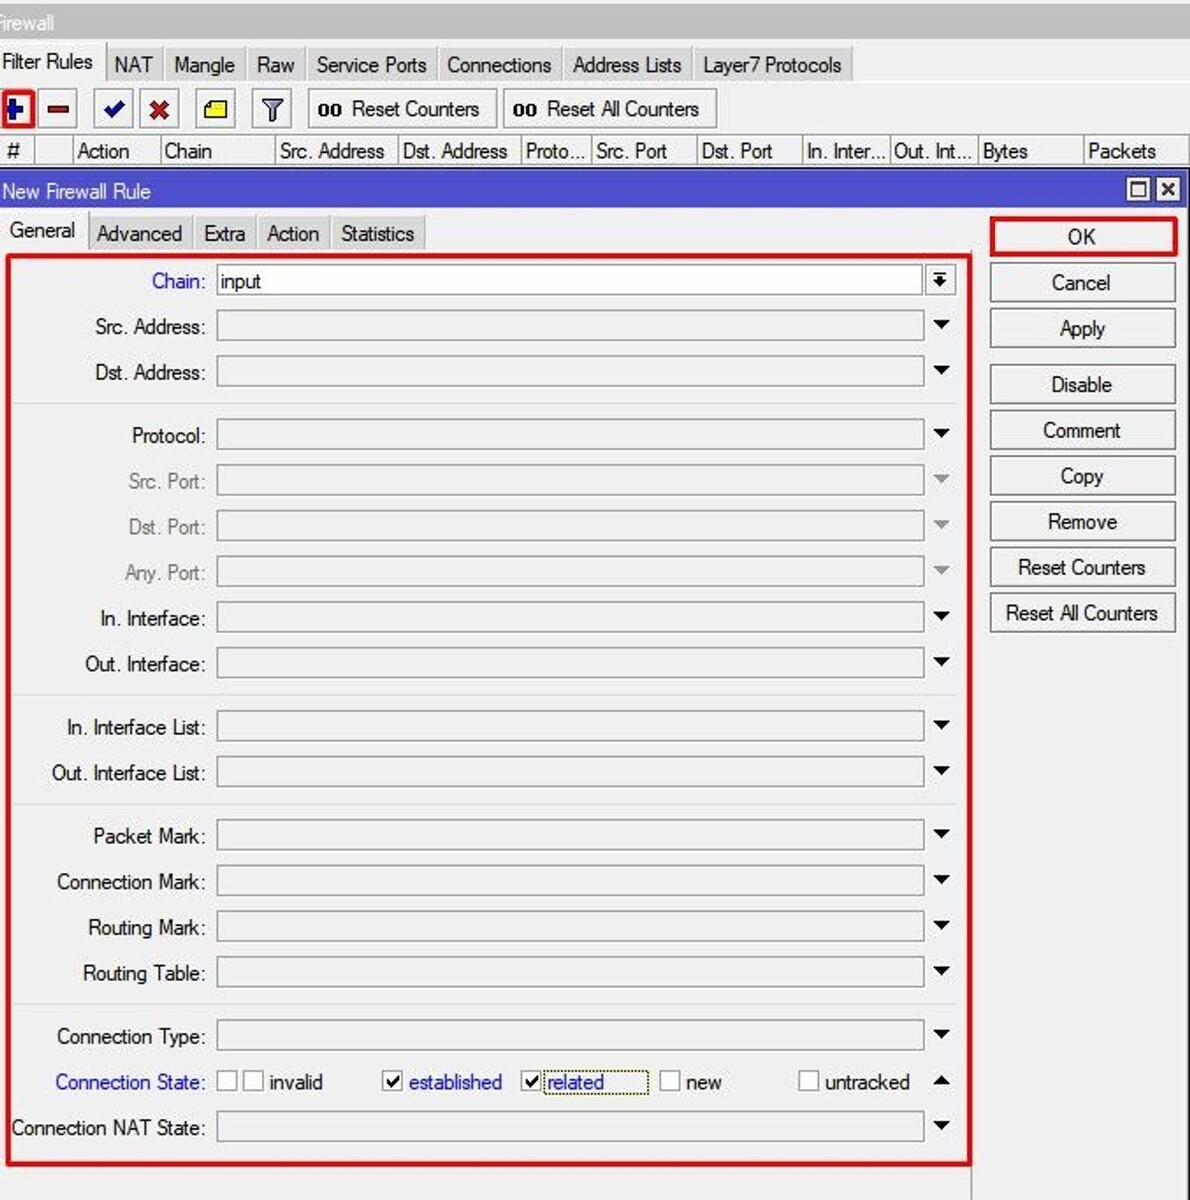
Task: Check the untracked connection state
Action: coord(808,1081)
